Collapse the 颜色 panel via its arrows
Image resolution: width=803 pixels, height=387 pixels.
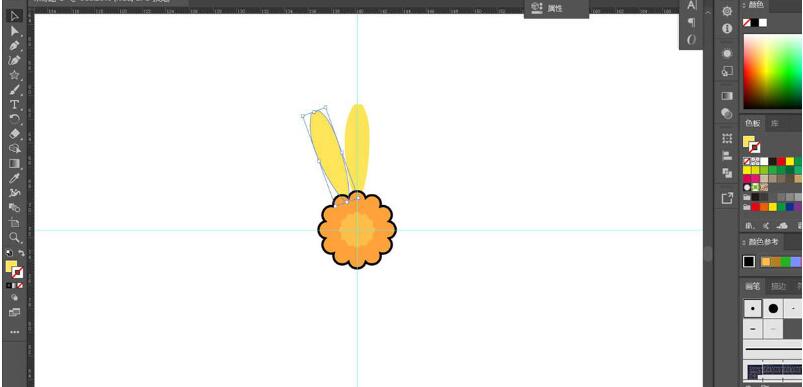[x=744, y=5]
